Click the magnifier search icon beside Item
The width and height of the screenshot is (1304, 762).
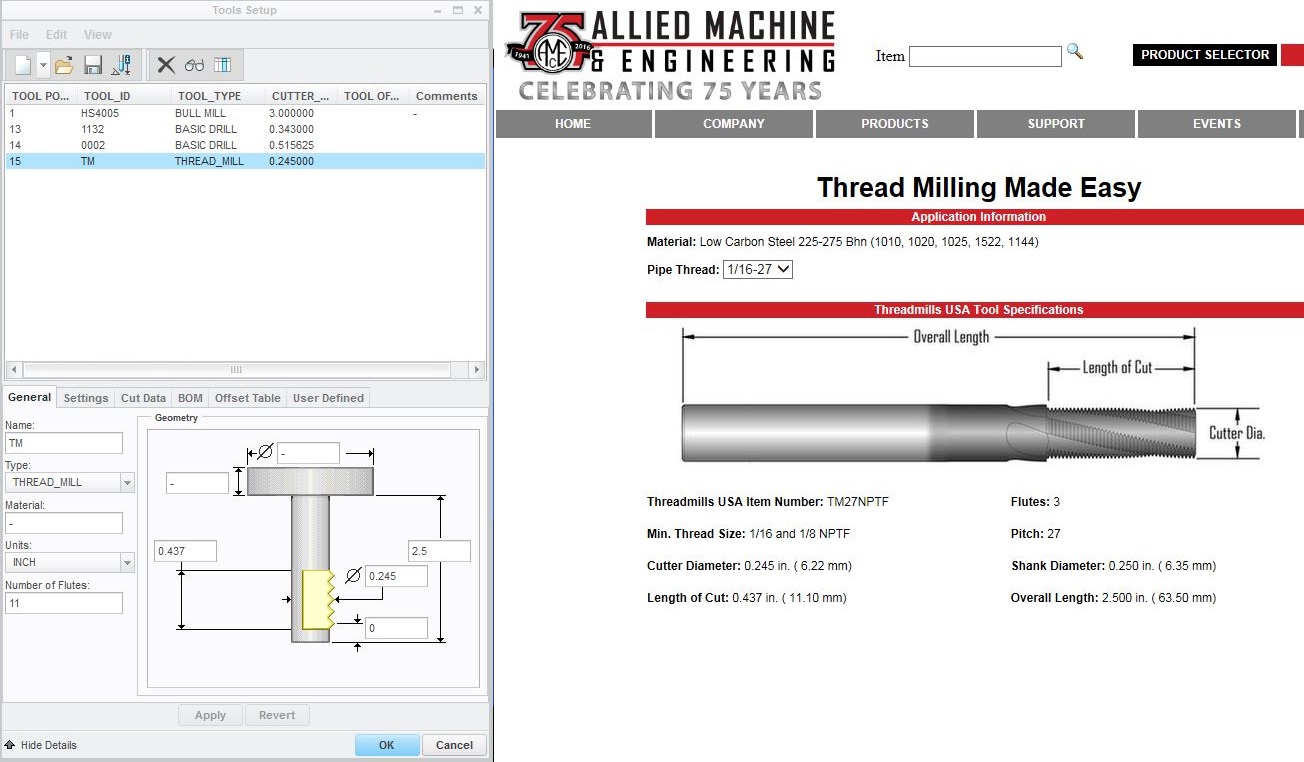point(1075,51)
